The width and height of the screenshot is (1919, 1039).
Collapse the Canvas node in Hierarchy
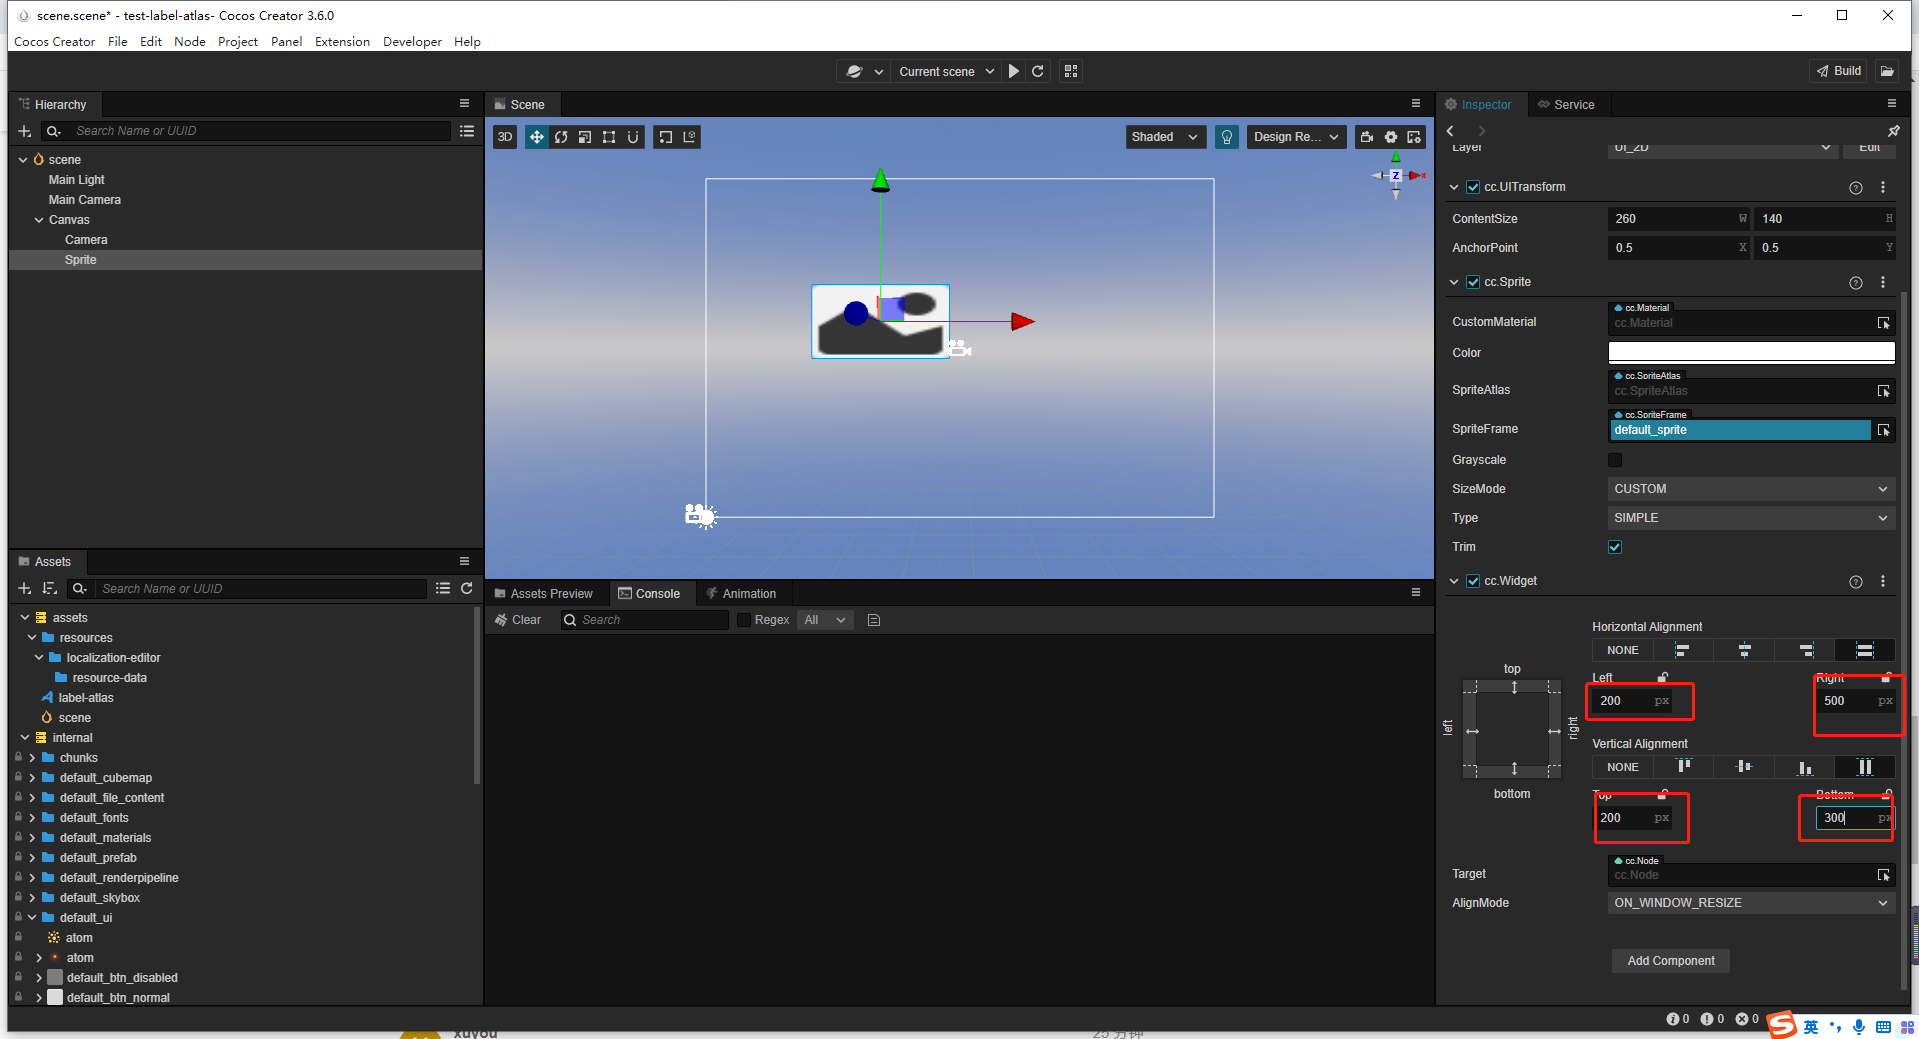39,220
